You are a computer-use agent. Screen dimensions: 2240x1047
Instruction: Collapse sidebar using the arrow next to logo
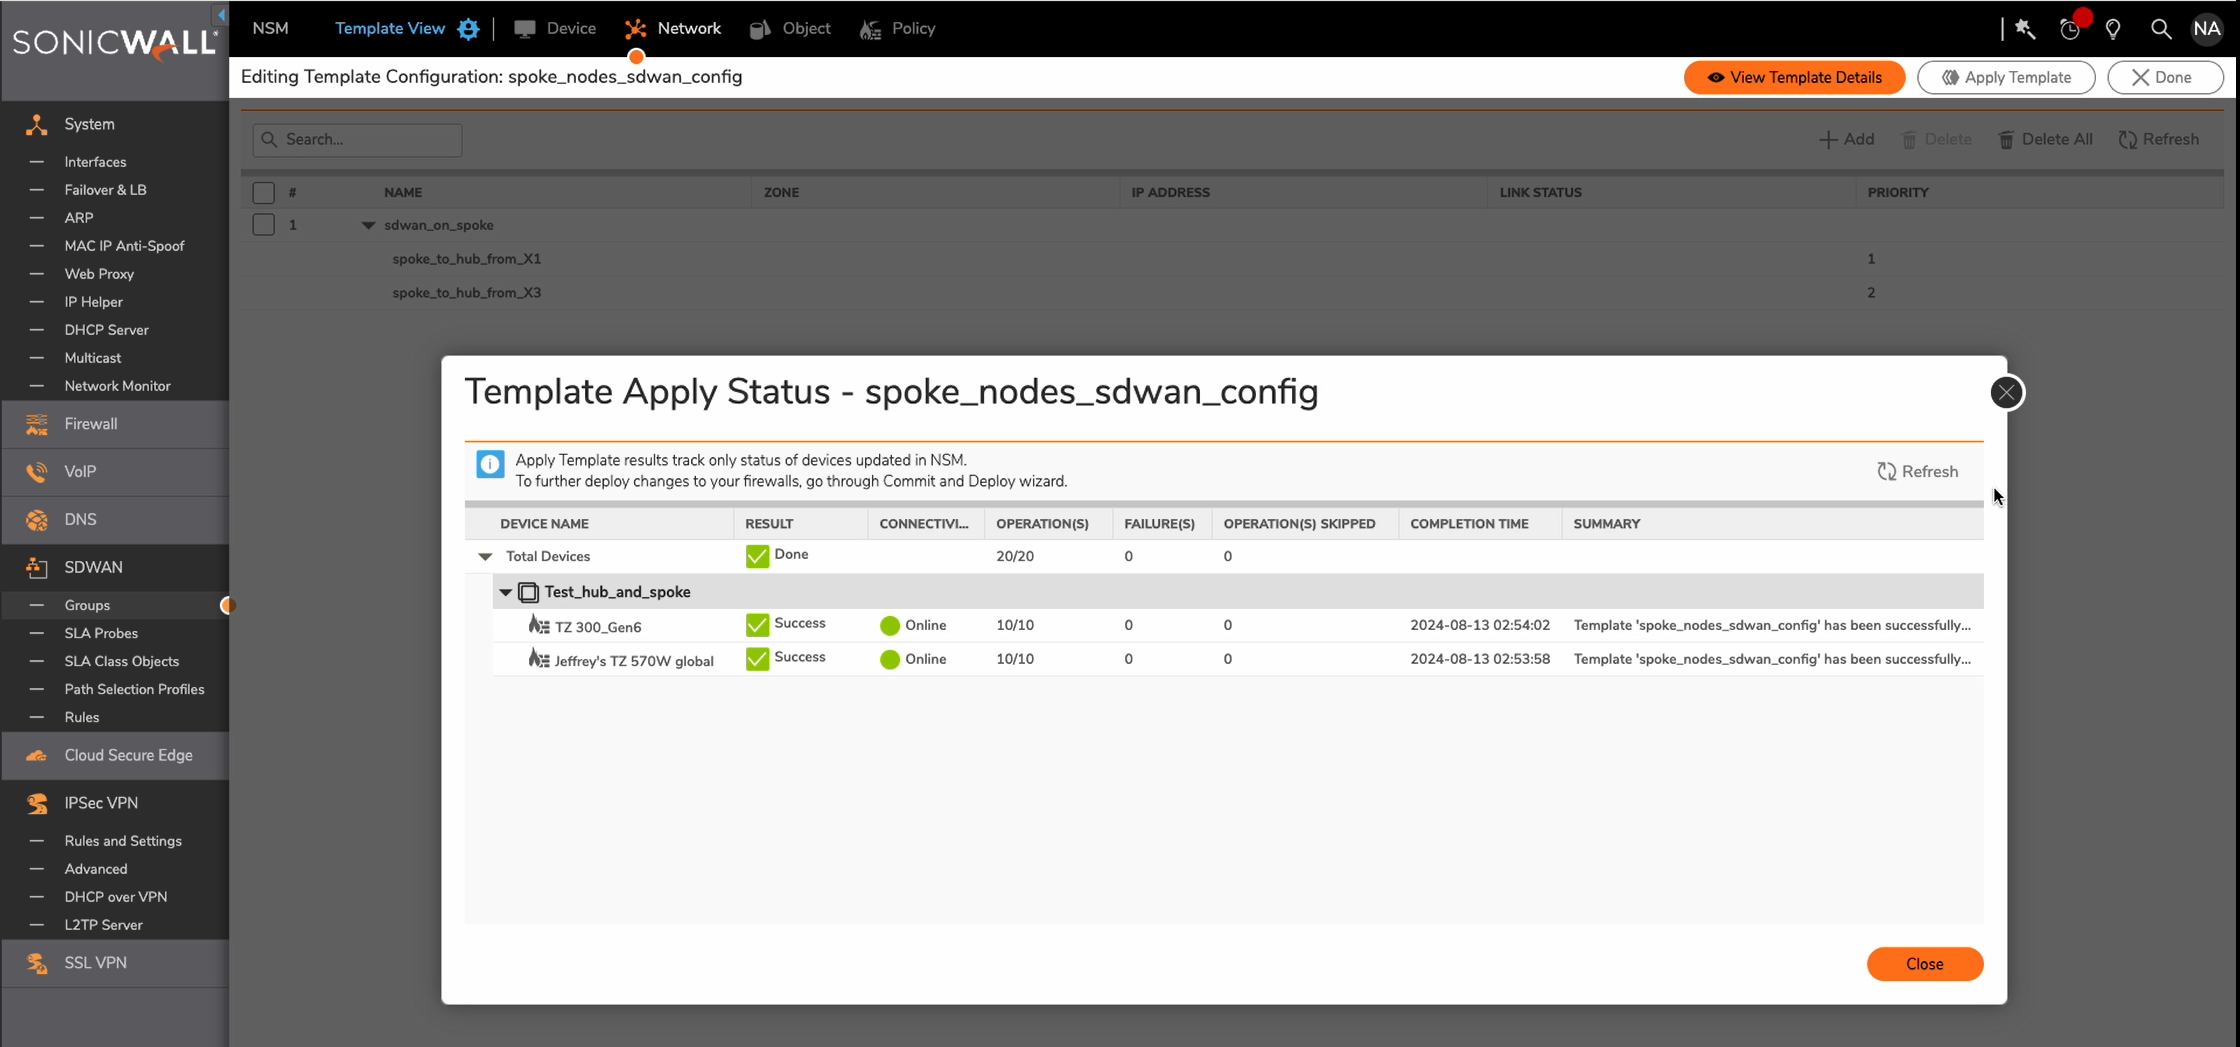coord(221,15)
